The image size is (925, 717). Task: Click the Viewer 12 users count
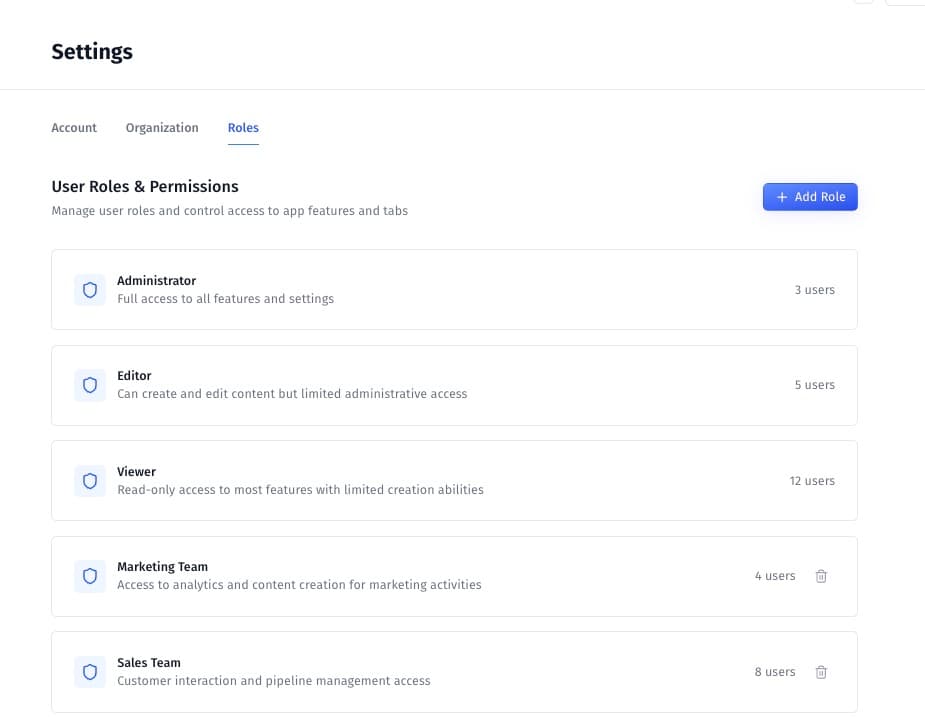click(x=812, y=481)
